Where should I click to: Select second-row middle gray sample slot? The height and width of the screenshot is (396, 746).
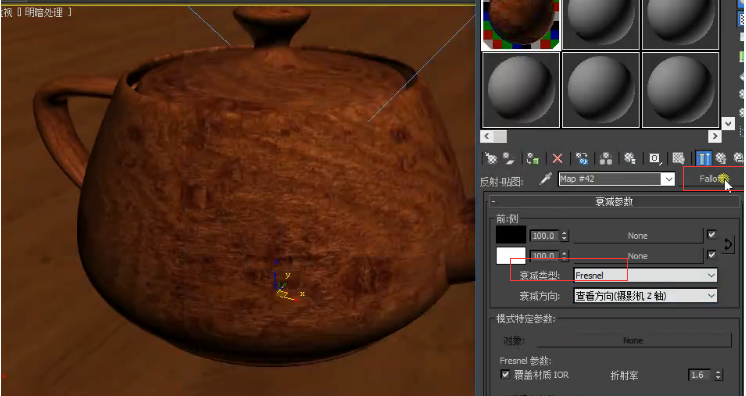(601, 90)
